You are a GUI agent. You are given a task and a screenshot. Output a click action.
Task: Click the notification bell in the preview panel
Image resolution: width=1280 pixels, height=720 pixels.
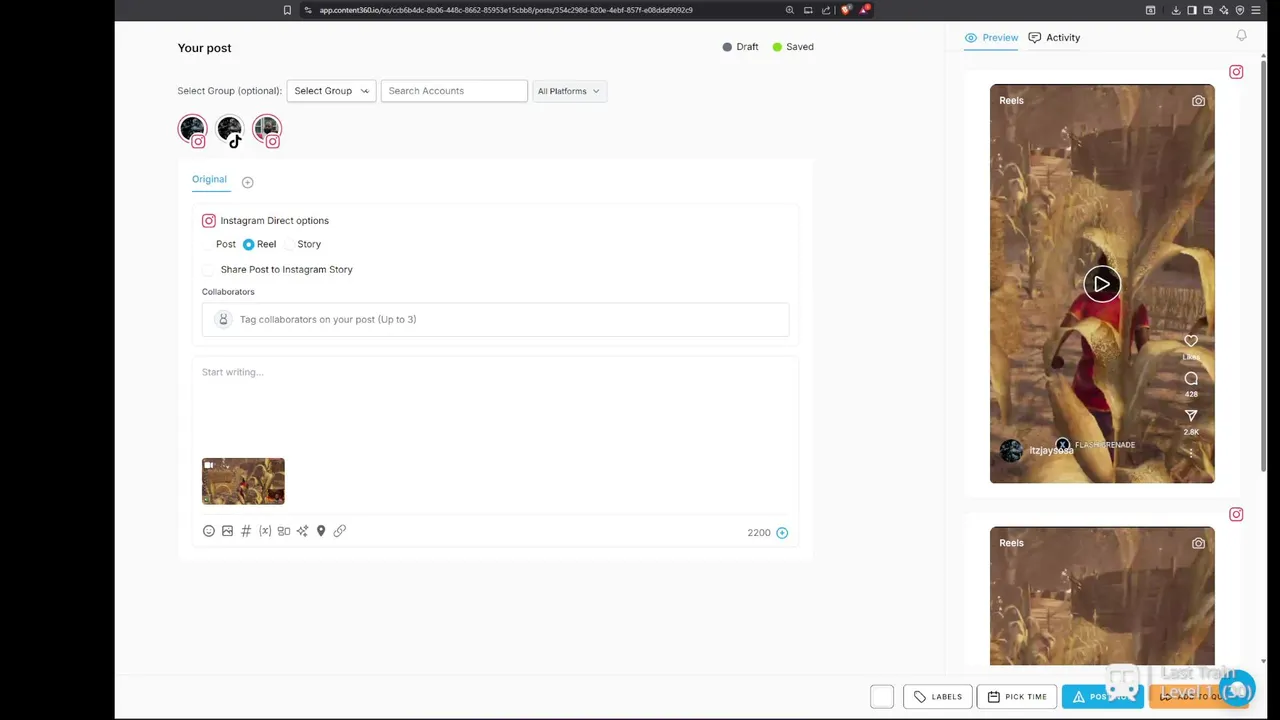[1241, 36]
